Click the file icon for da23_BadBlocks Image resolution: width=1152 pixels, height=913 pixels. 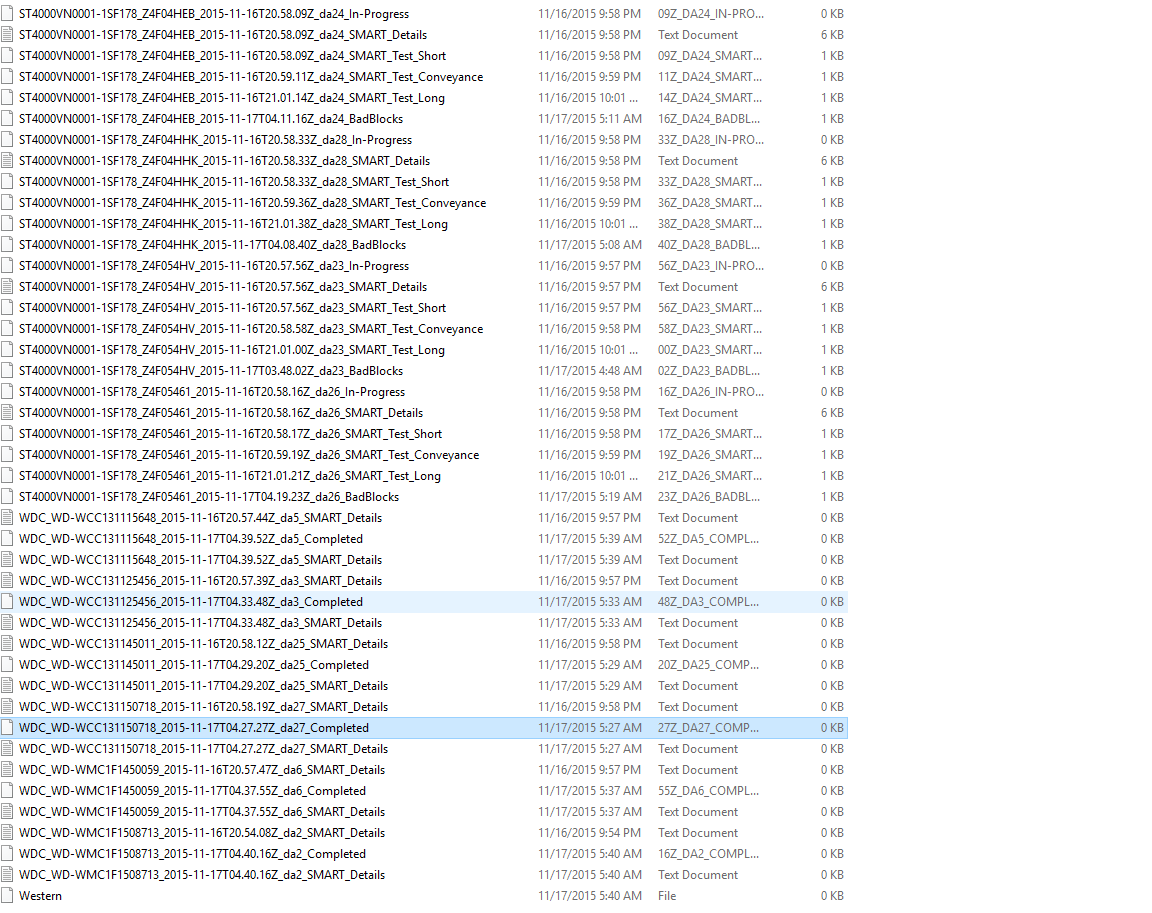7,370
